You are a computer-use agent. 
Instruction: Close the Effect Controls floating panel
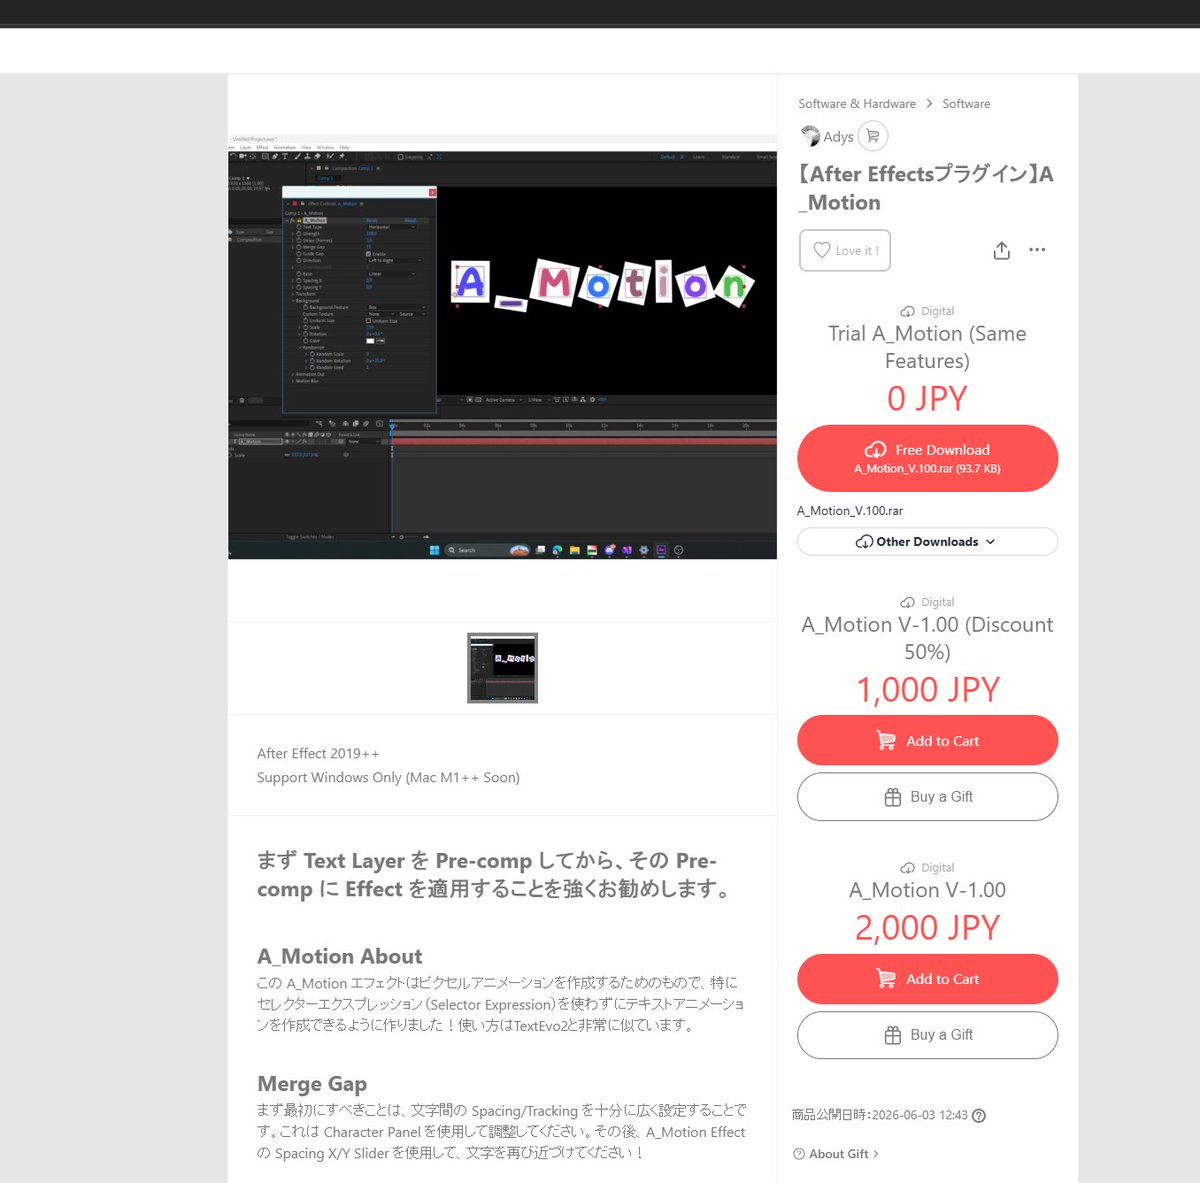[432, 192]
